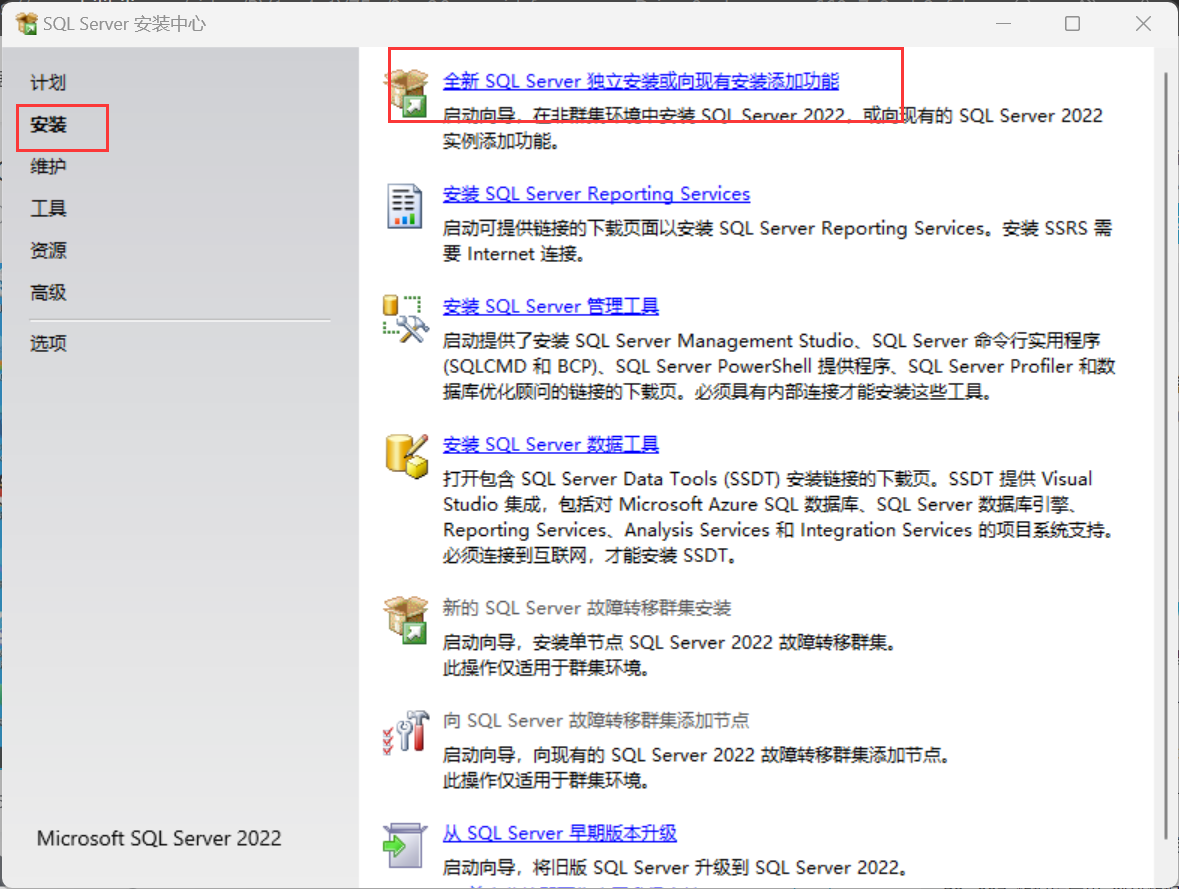The image size is (1179, 889).
Task: Go to 资源 page in sidebar
Action: click(x=48, y=250)
